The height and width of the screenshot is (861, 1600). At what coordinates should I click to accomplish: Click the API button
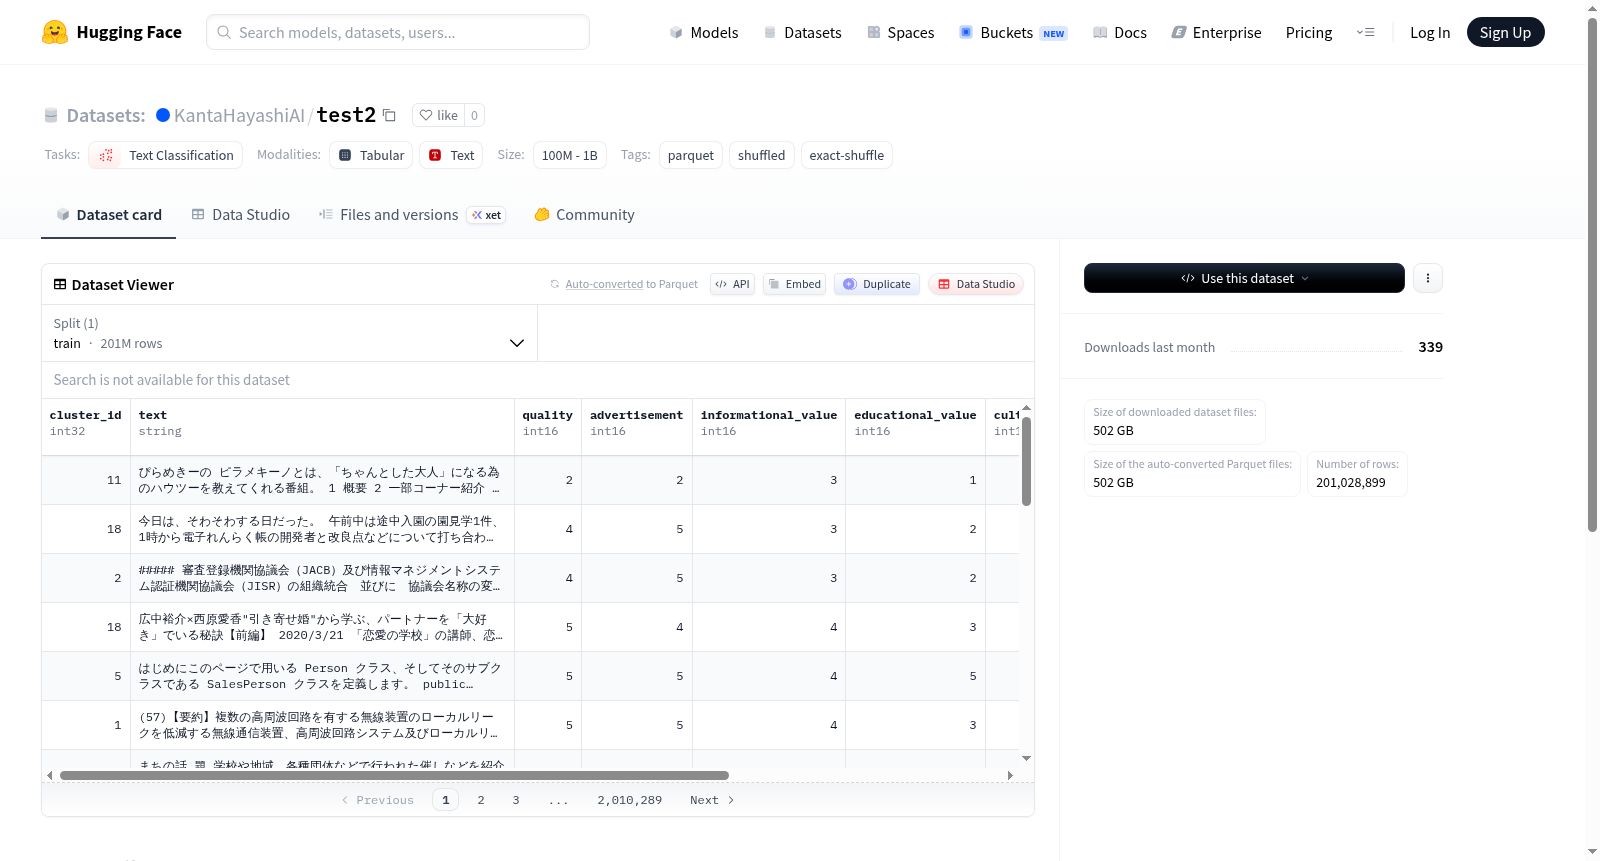732,284
